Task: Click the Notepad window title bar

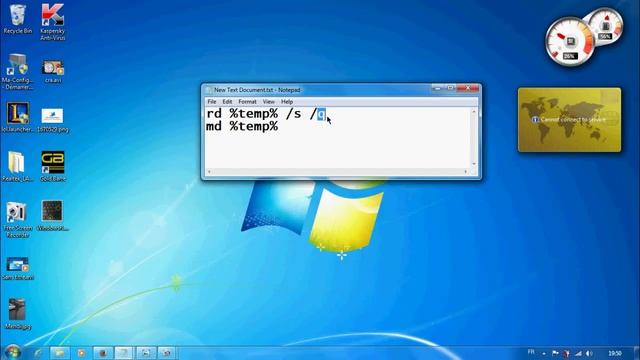Action: click(x=318, y=89)
